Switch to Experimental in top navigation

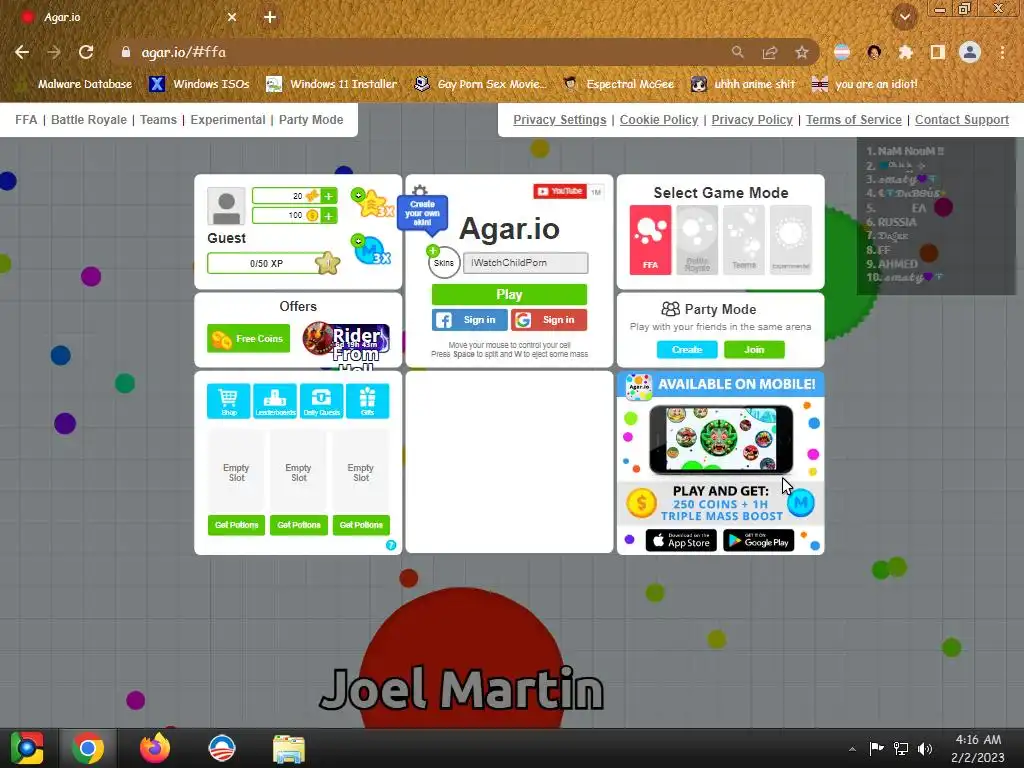228,120
